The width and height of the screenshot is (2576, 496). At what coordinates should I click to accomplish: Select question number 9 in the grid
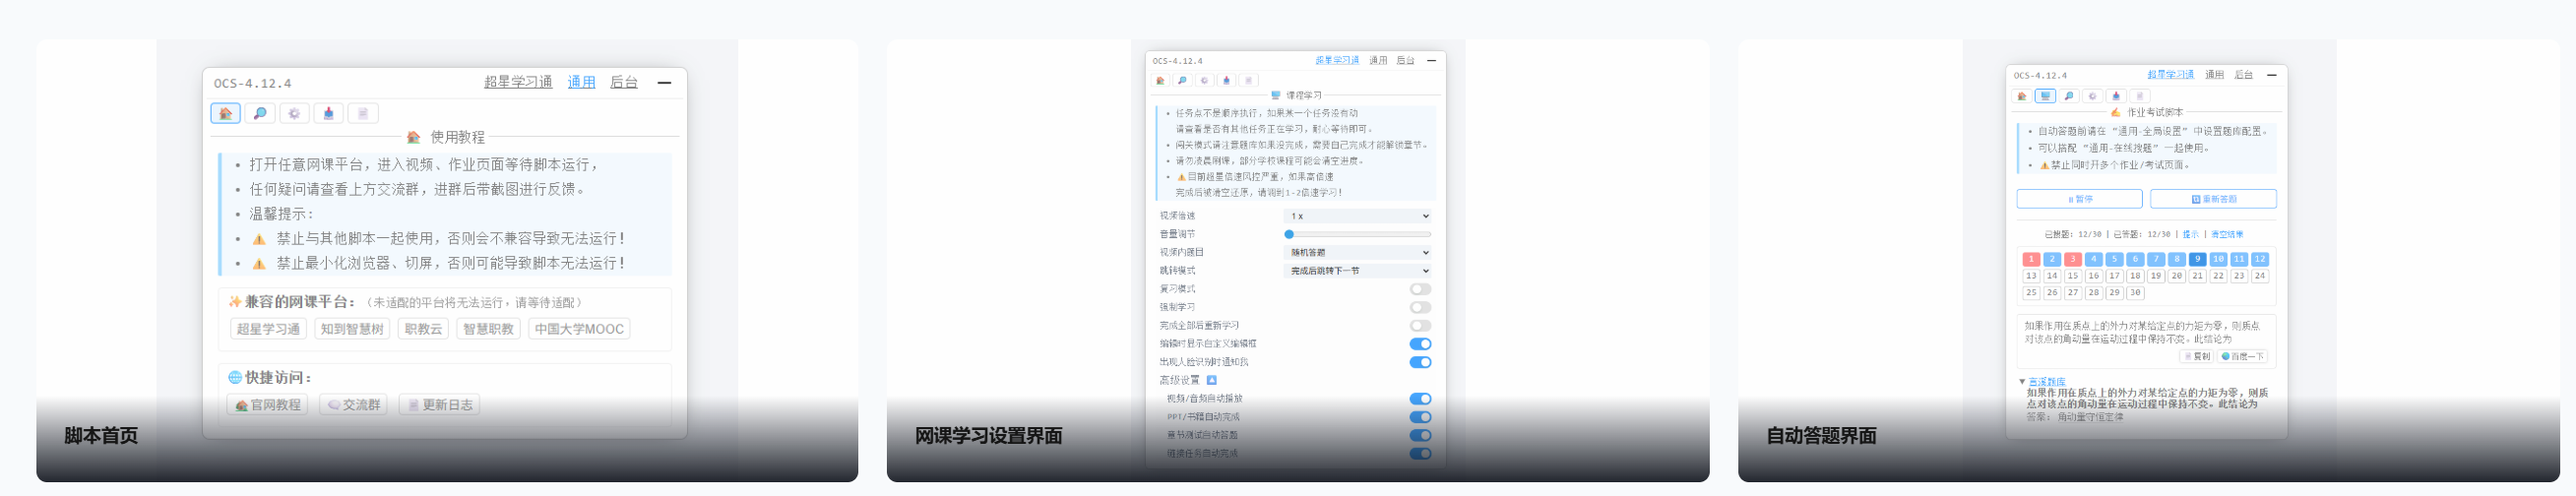[x=2197, y=259]
